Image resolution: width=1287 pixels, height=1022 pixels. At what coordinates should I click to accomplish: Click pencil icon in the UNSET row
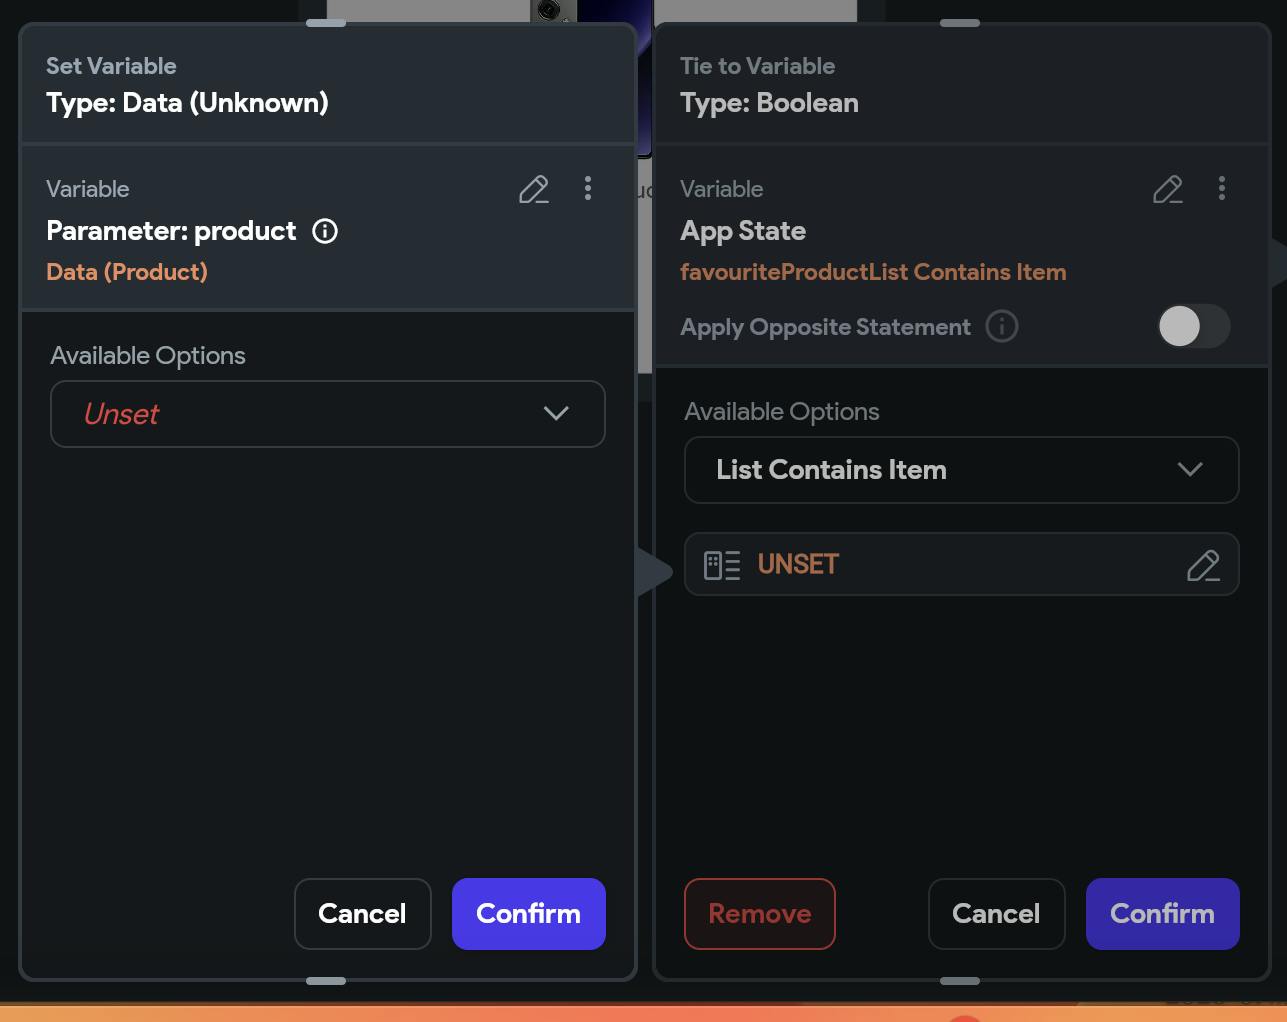(1203, 565)
